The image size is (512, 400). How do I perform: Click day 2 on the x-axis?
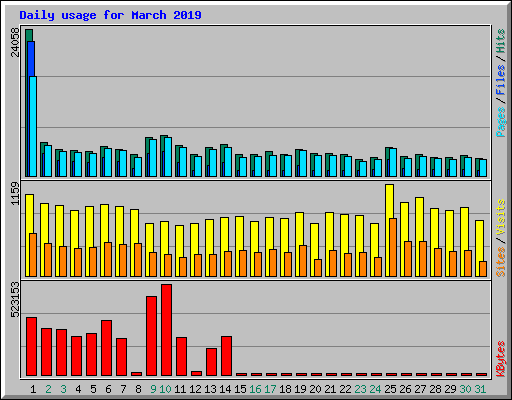(x=48, y=389)
